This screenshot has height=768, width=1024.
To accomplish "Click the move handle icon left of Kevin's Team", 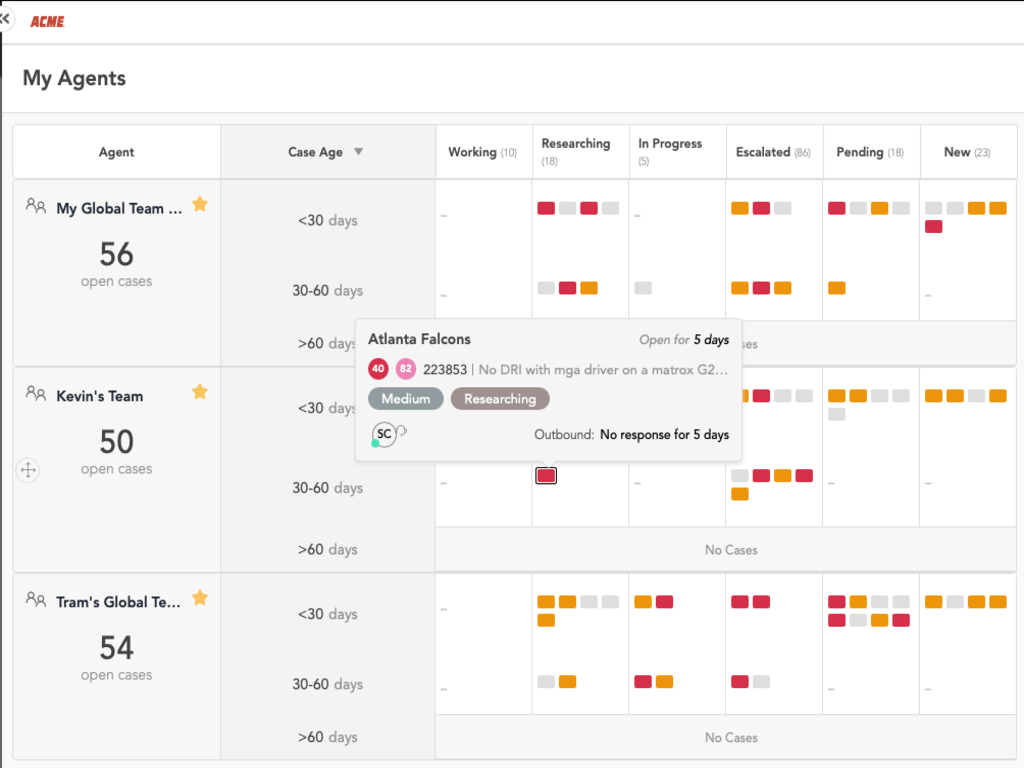I will (x=28, y=470).
